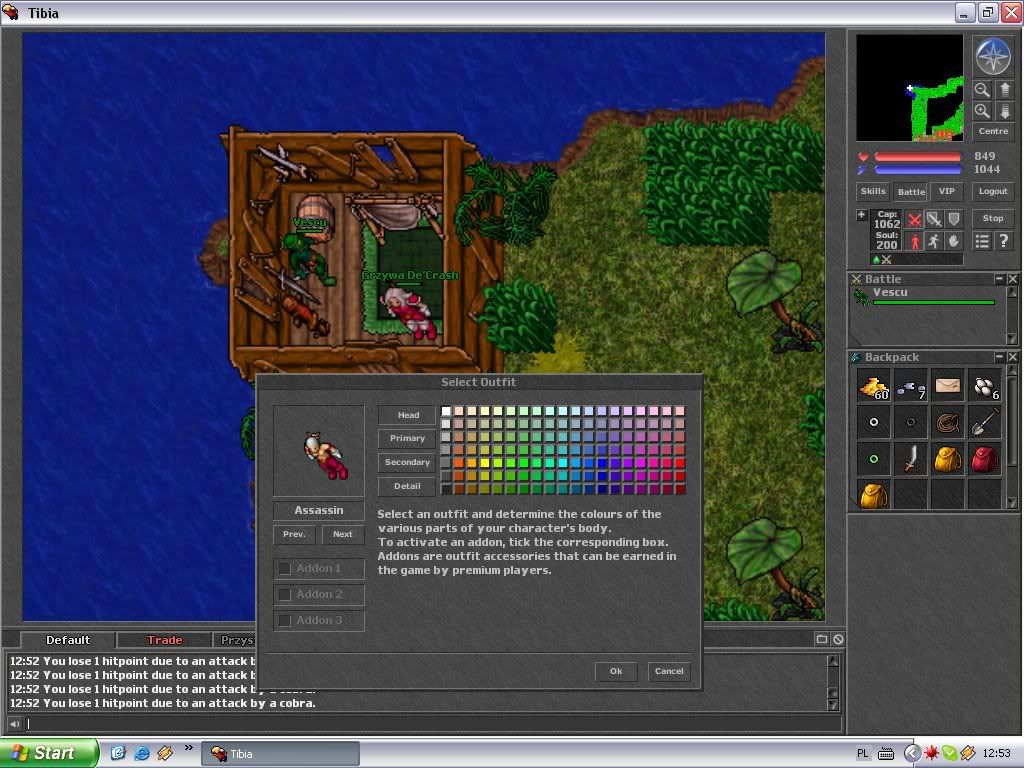Select defensive fighting mode (shield)
Viewport: 1024px width, 768px height.
click(x=954, y=219)
